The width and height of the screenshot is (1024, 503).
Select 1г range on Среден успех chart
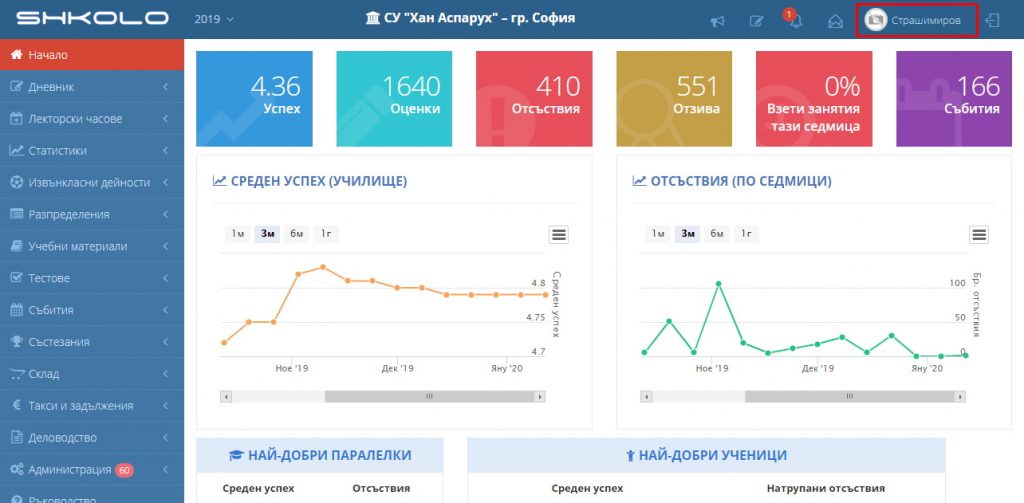[326, 234]
